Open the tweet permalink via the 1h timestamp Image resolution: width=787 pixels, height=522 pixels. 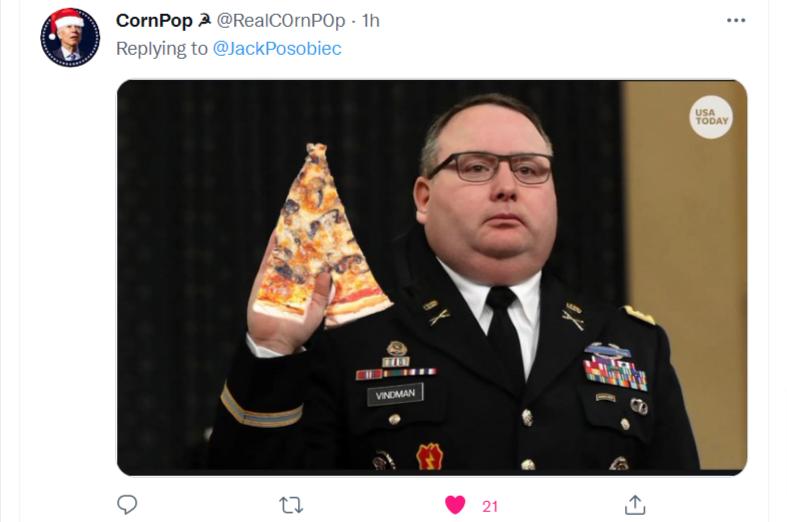pos(370,21)
